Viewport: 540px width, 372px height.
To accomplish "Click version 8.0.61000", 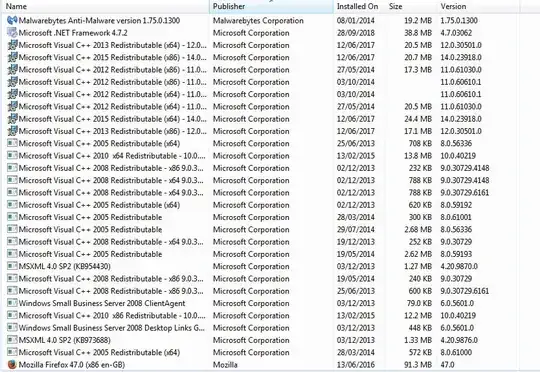I will [456, 352].
